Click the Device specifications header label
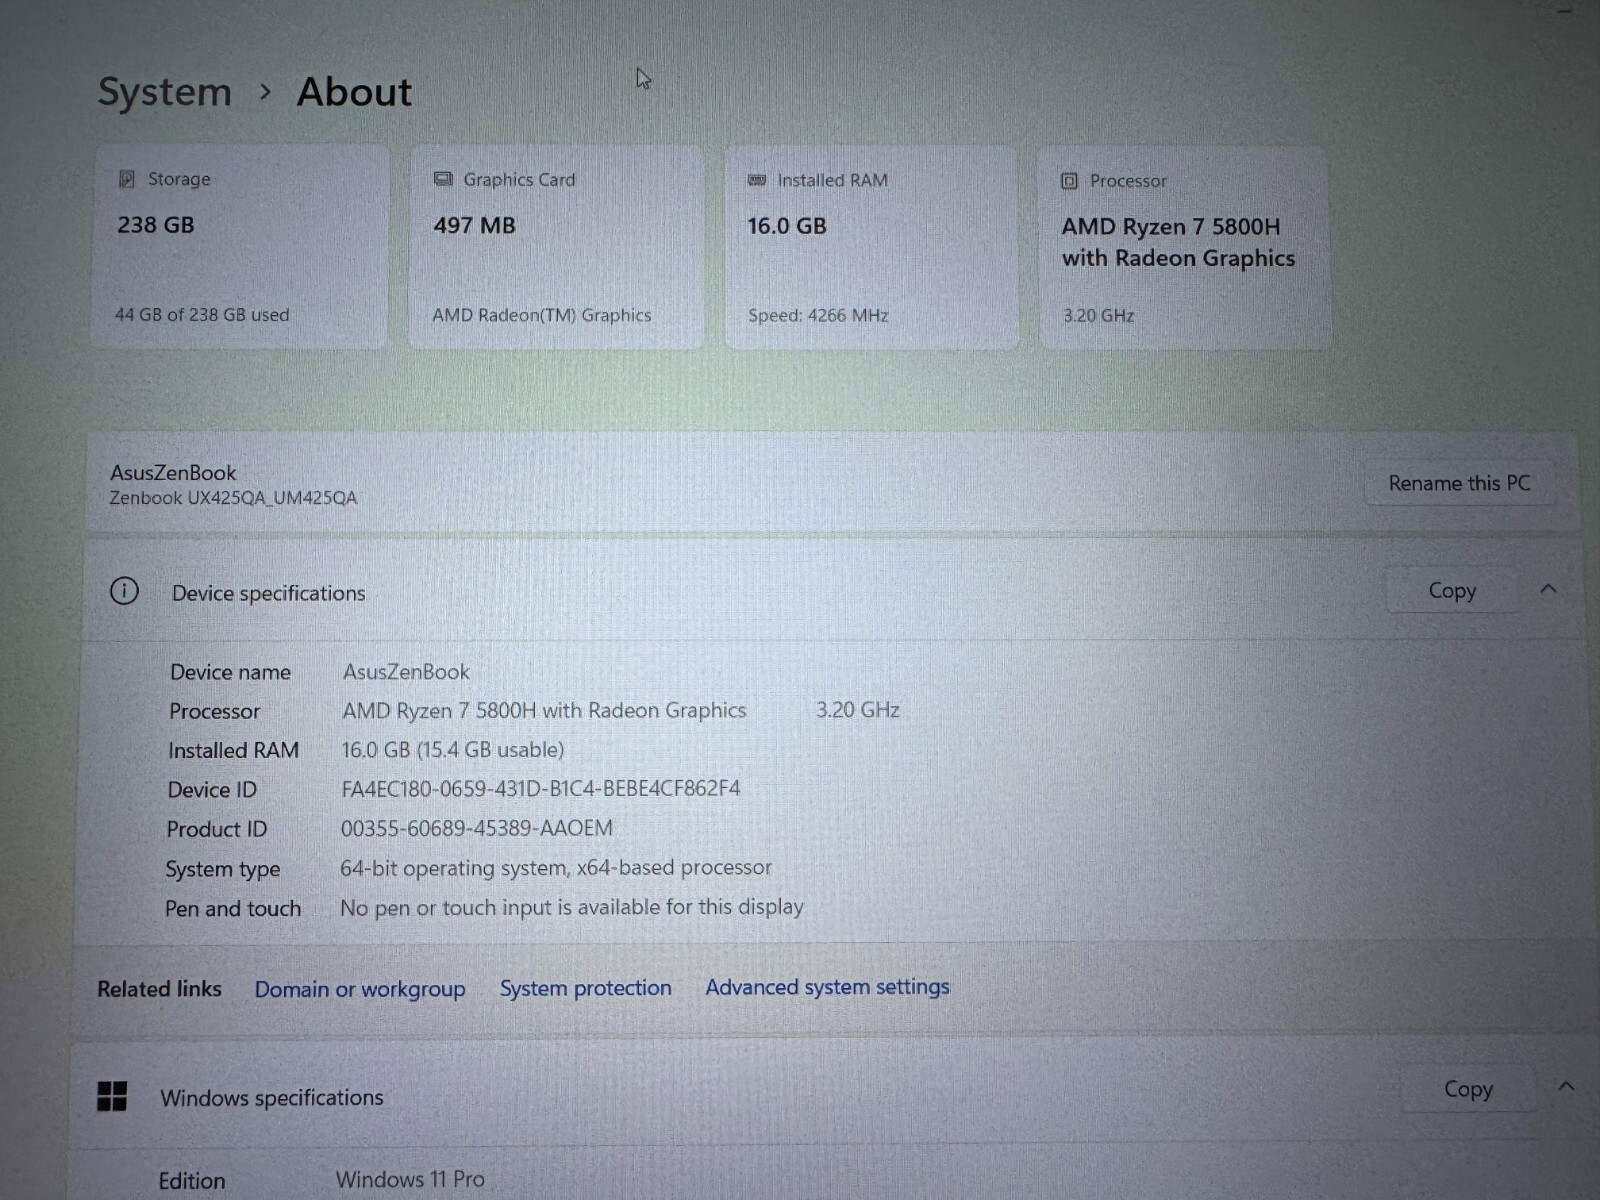Viewport: 1600px width, 1200px height. 269,593
